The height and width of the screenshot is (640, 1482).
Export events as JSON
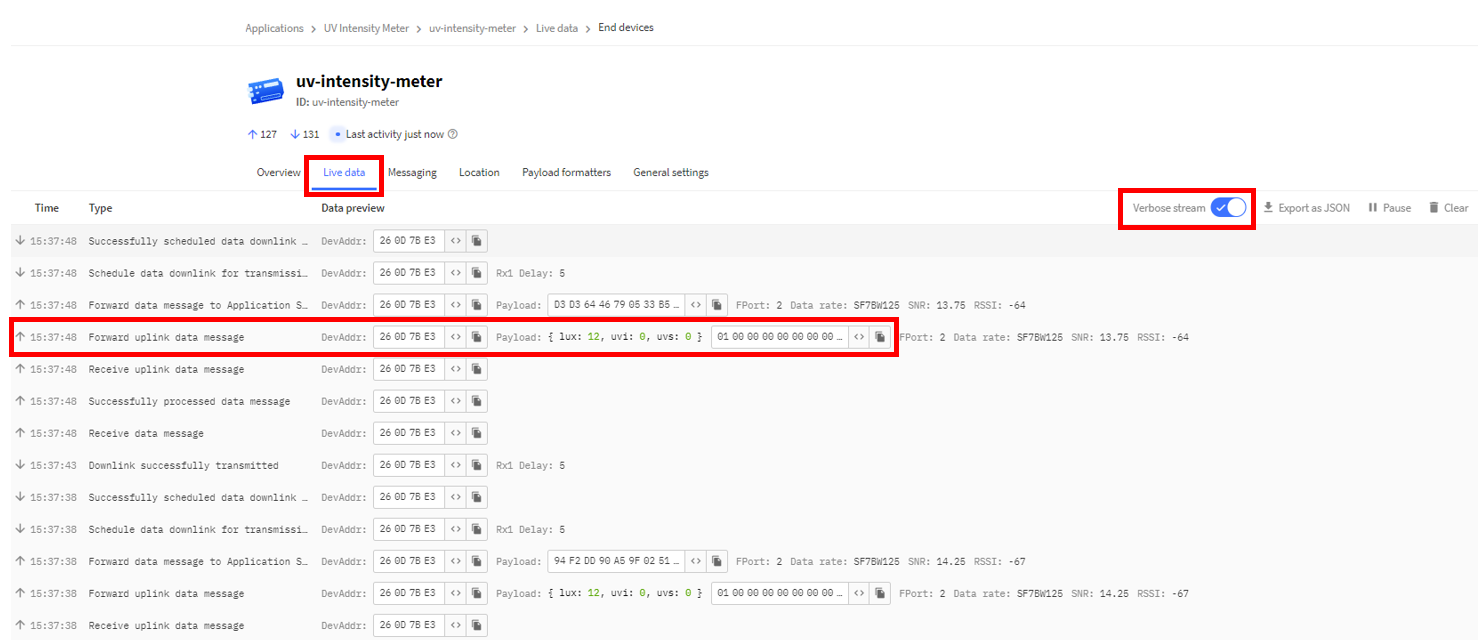(1306, 208)
